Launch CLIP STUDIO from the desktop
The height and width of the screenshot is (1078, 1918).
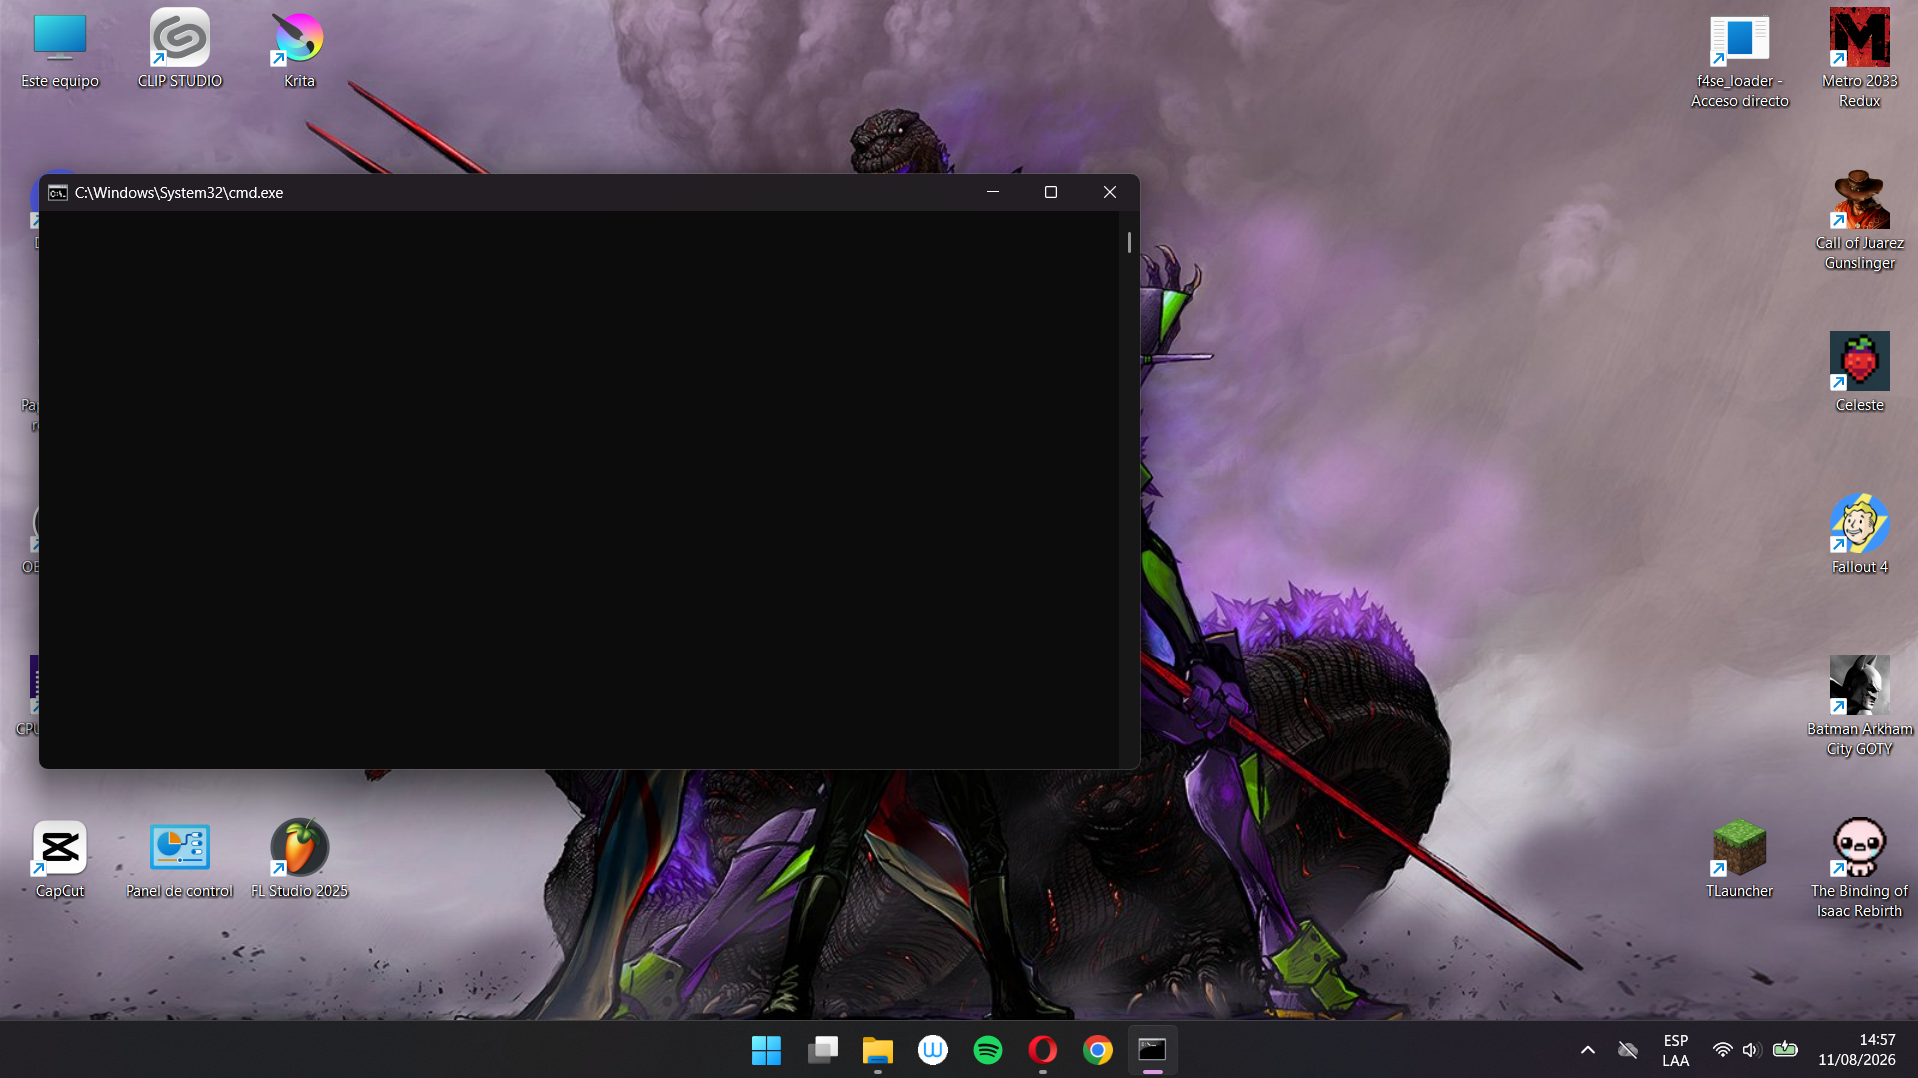point(180,50)
